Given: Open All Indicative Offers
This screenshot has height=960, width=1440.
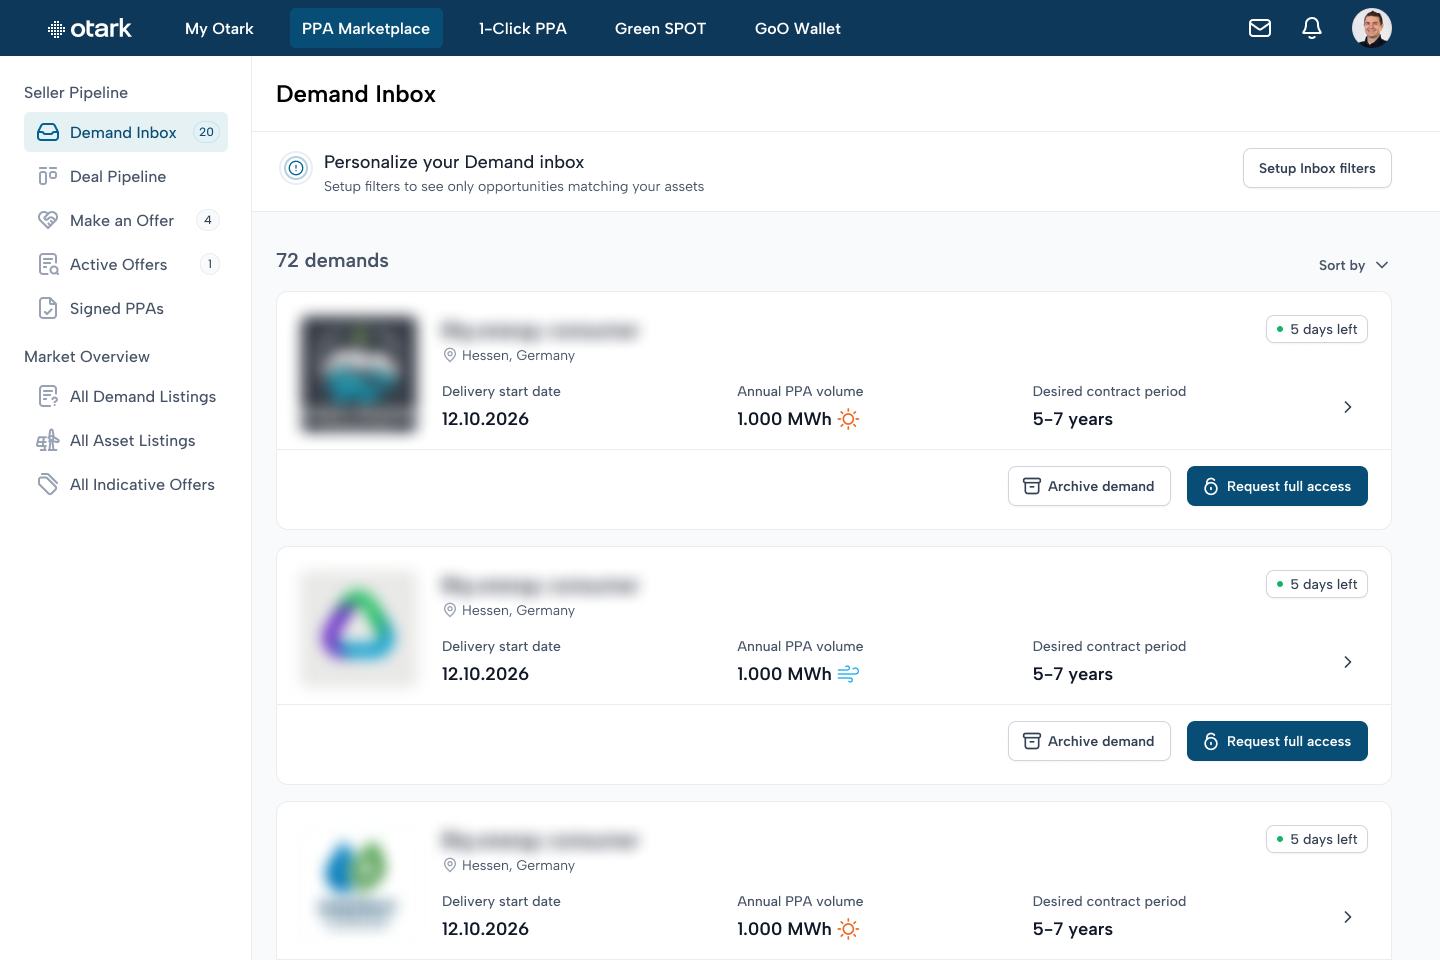Looking at the screenshot, I should pos(126,484).
